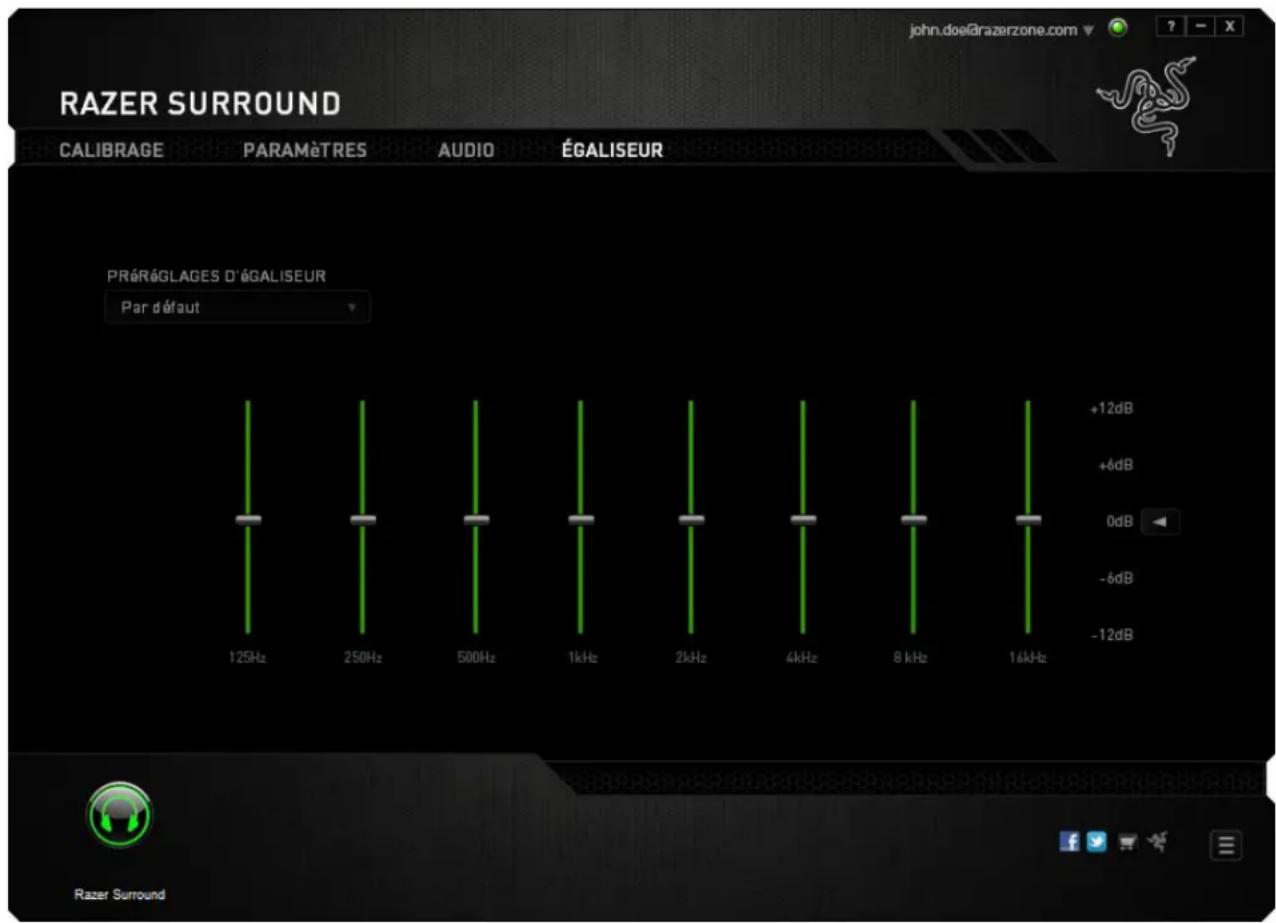Click the +12dB scale label
The width and height of the screenshot is (1276, 923).
coord(1110,409)
